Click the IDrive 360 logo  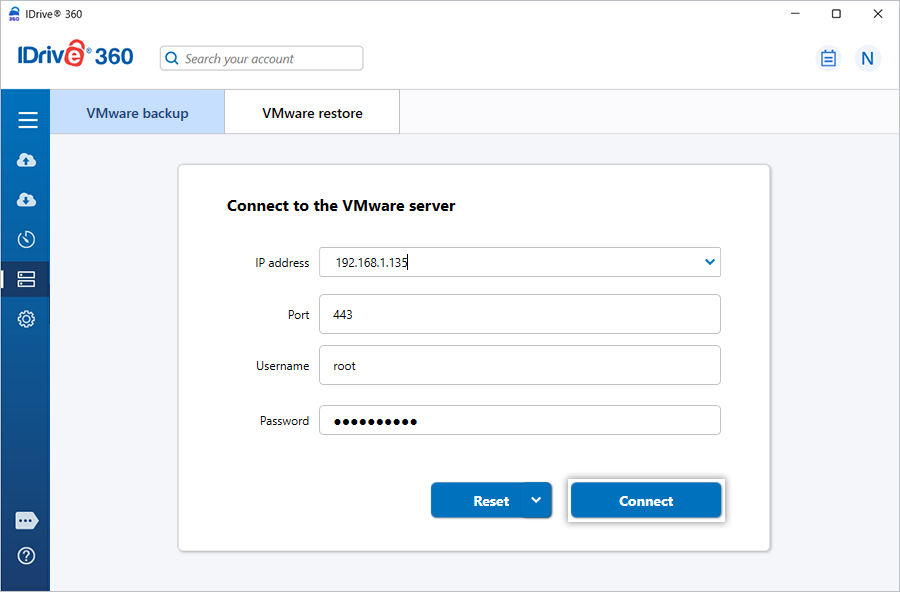click(75, 55)
